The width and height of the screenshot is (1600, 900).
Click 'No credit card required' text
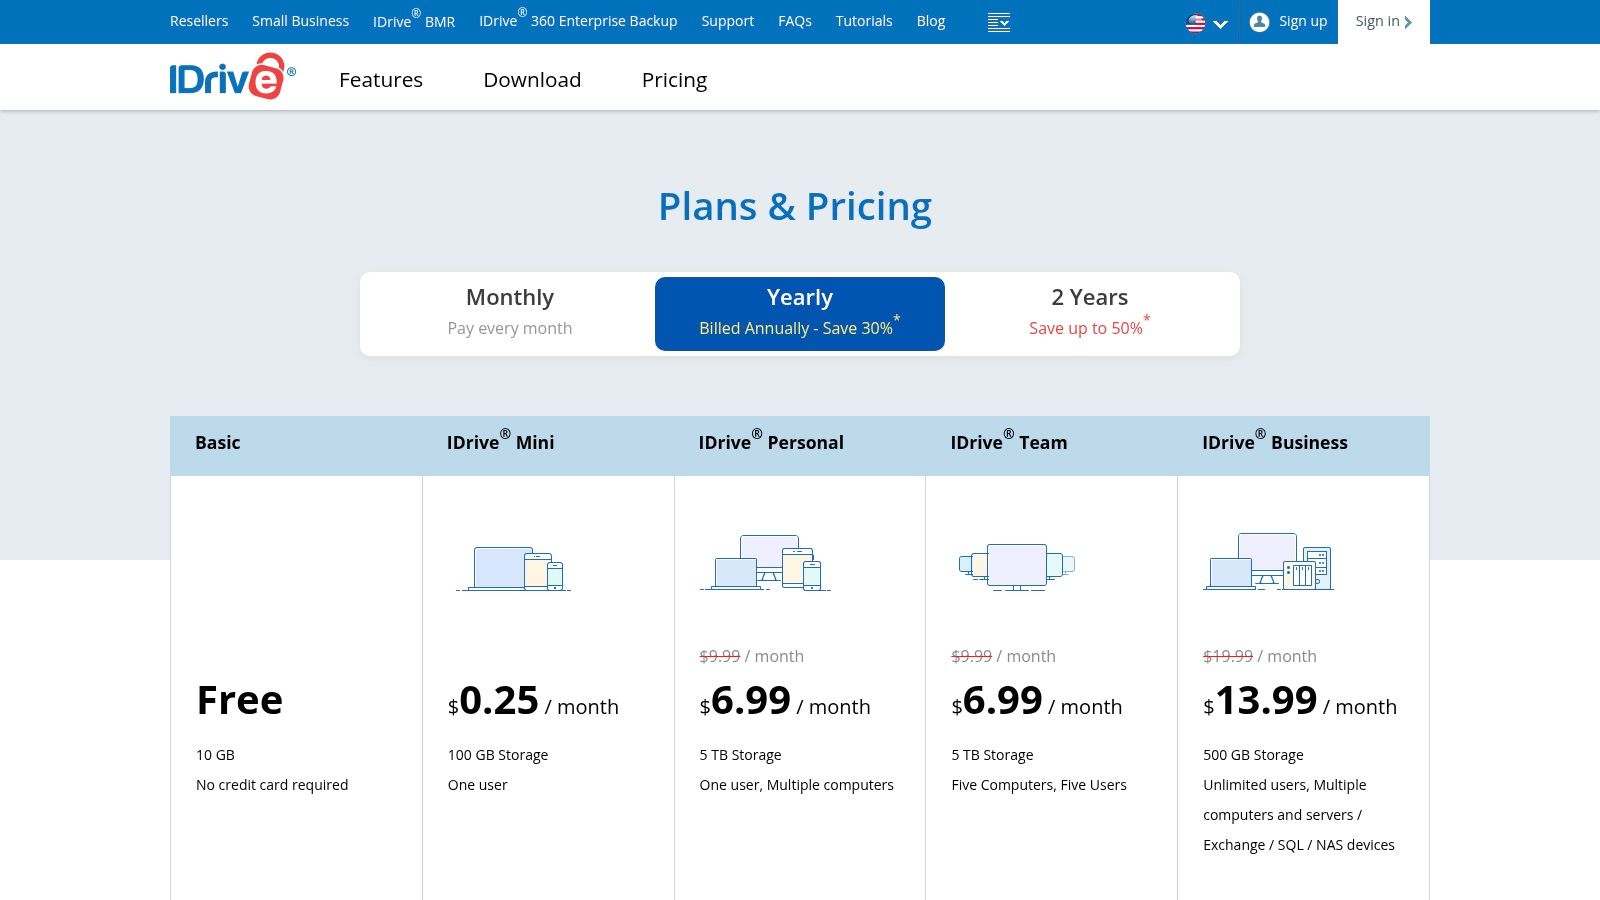[272, 785]
